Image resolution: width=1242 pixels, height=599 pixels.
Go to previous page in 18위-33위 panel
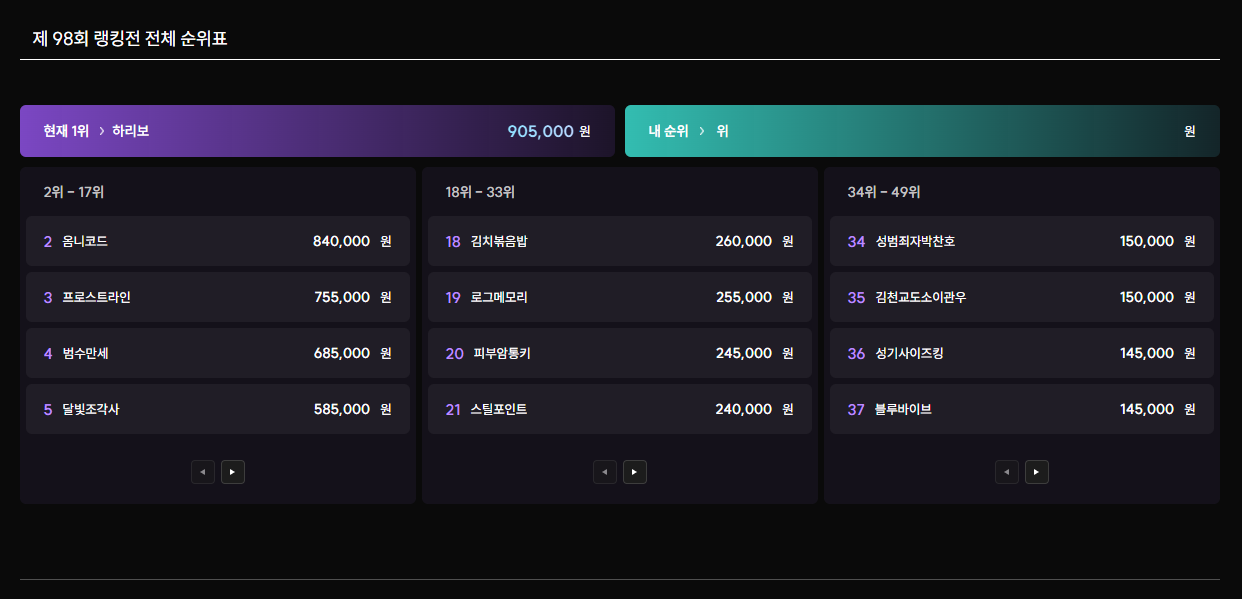pos(605,472)
